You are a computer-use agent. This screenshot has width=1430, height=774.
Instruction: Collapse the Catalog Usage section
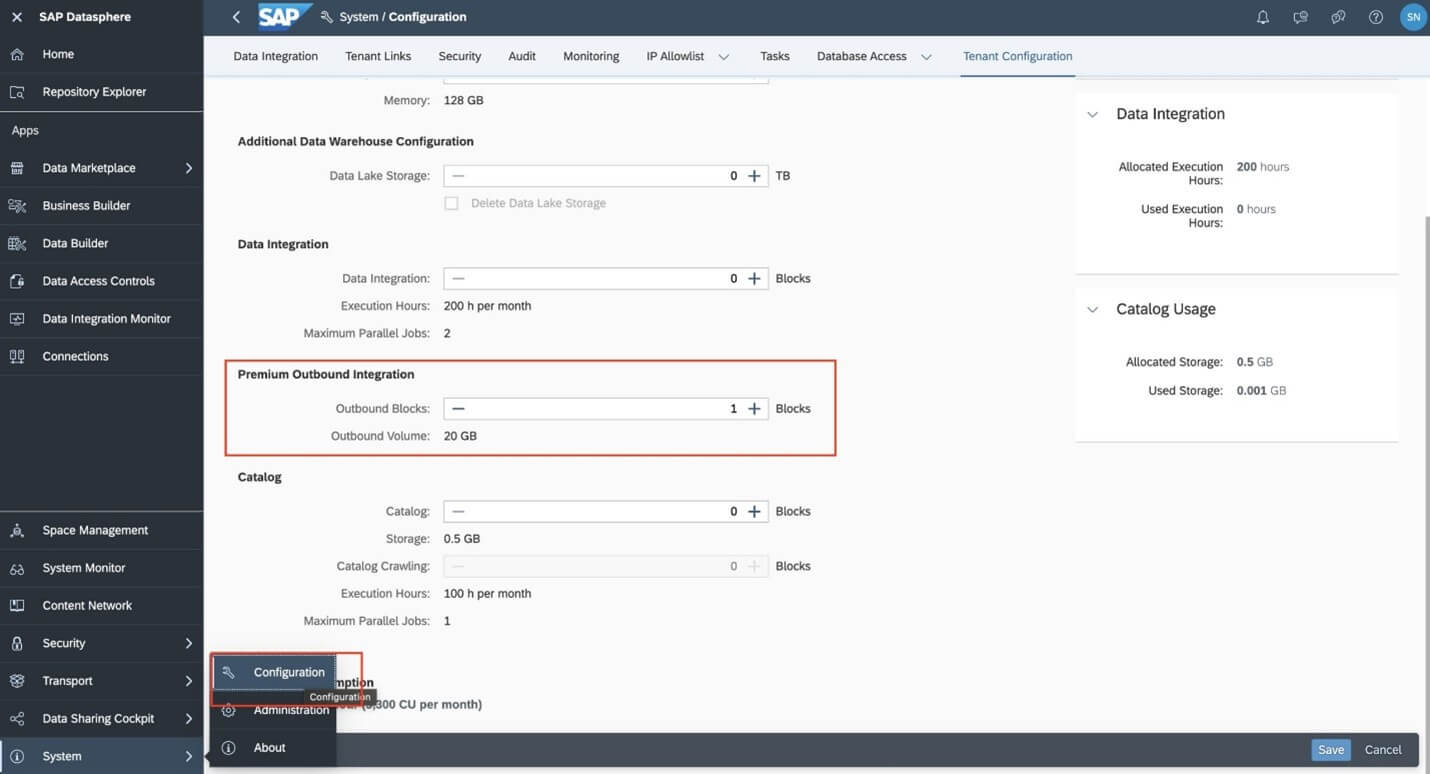click(1092, 309)
